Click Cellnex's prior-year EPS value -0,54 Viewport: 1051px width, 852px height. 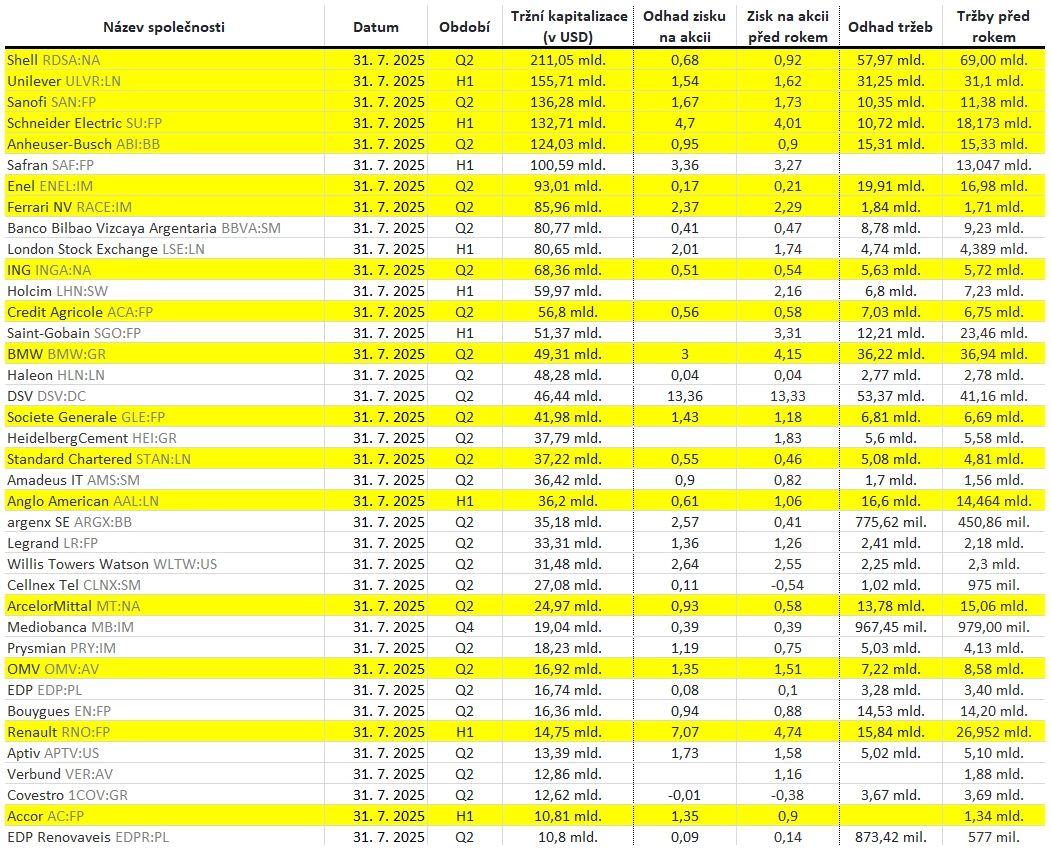tap(788, 585)
